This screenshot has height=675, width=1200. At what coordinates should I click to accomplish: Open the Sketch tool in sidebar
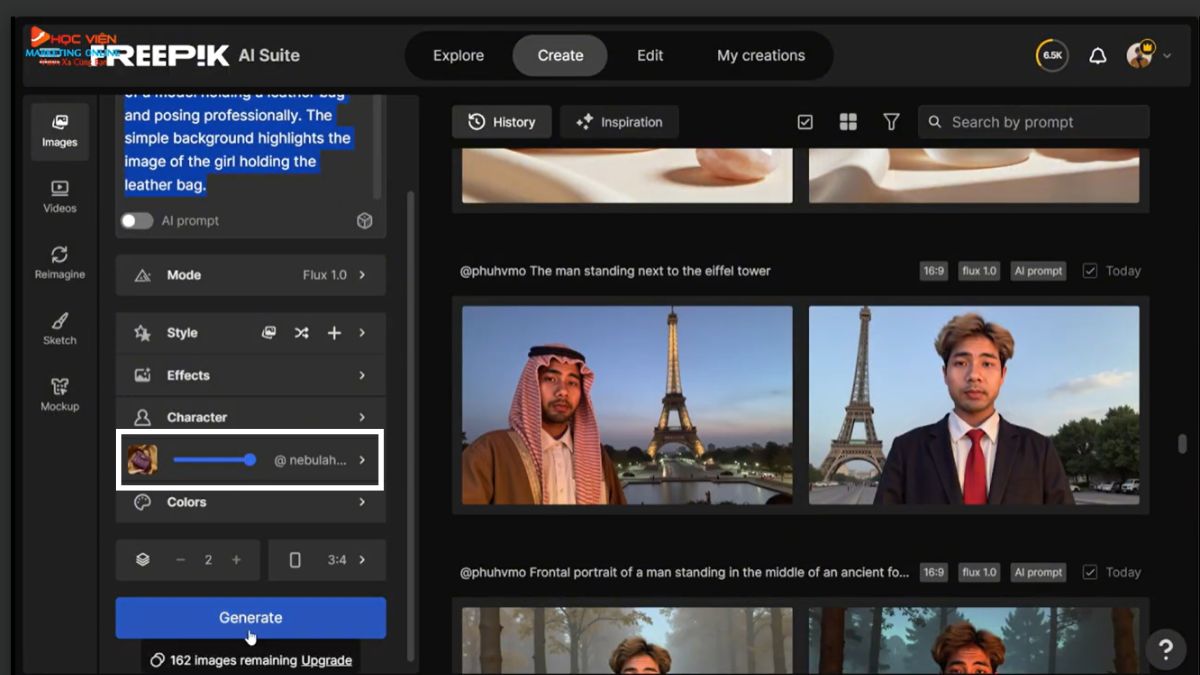tap(59, 329)
